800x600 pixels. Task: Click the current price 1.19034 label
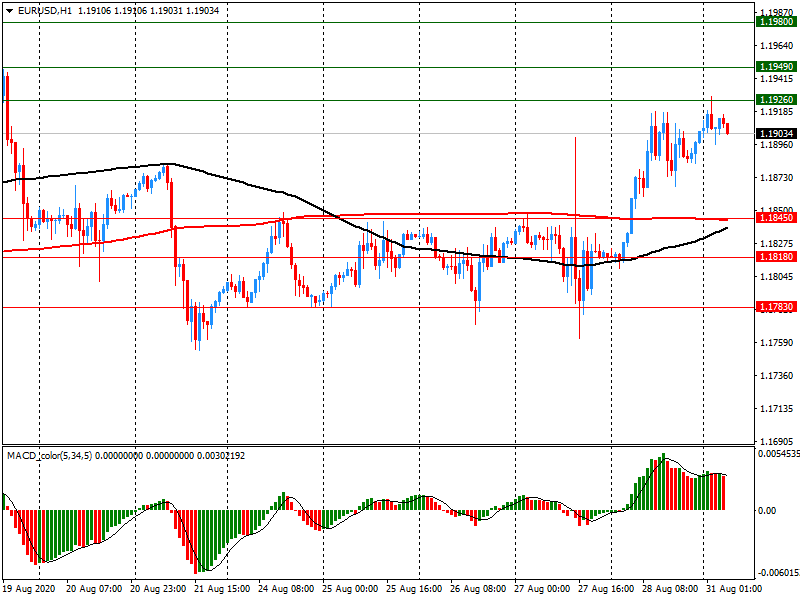tap(776, 133)
